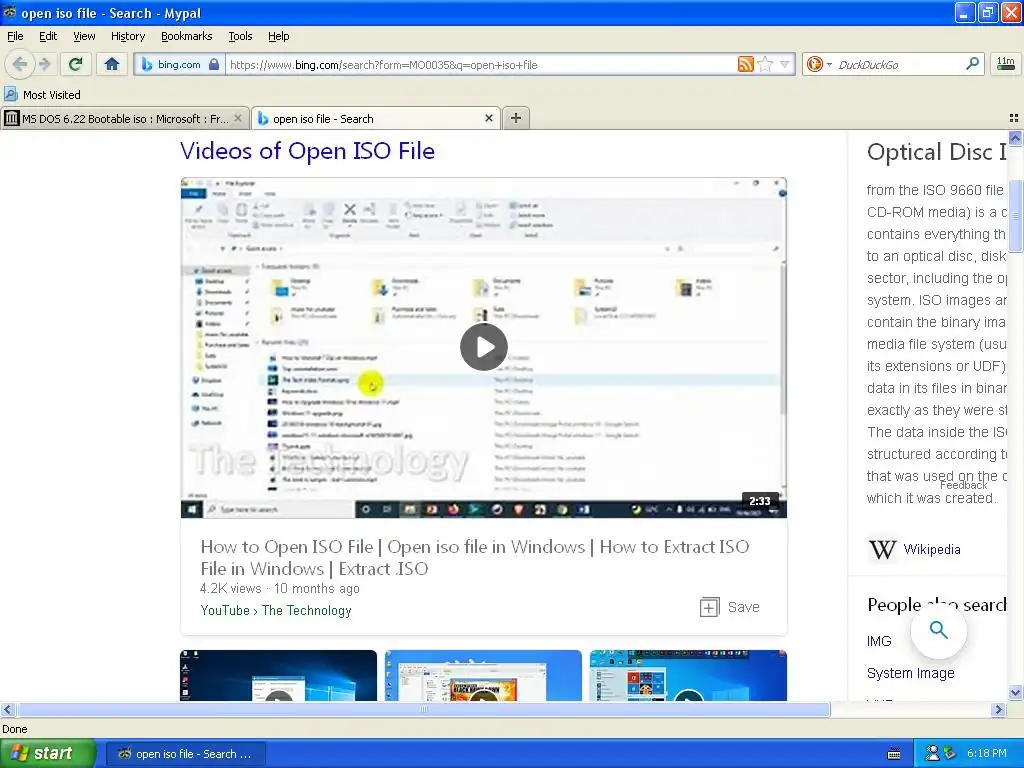Reload the page with the refresh icon
The height and width of the screenshot is (768, 1024).
tap(75, 64)
